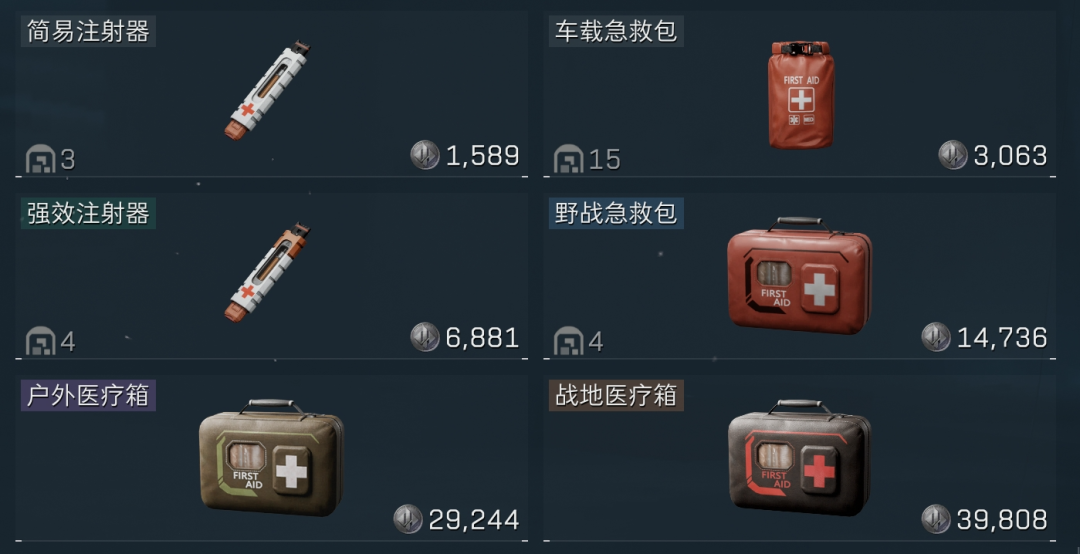Click the 39,808 price text
The width and height of the screenshot is (1080, 554).
point(1002,520)
